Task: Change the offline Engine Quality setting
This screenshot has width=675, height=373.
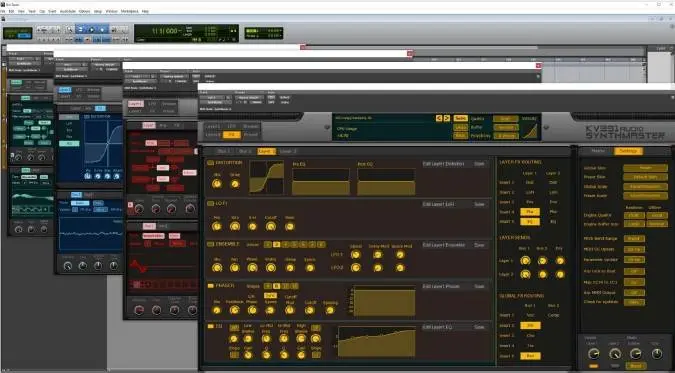Action: 656,215
